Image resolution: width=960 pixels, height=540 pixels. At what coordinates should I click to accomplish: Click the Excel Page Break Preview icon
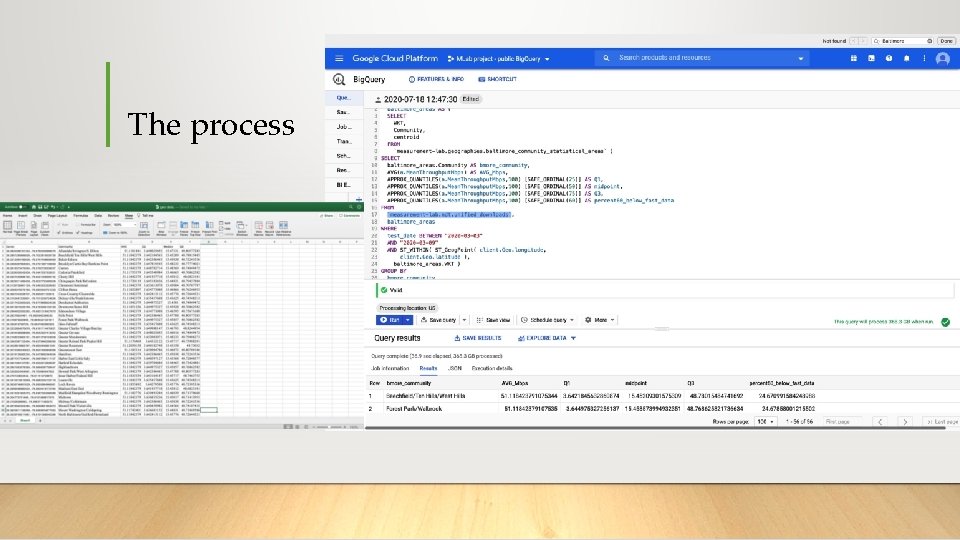click(x=21, y=228)
